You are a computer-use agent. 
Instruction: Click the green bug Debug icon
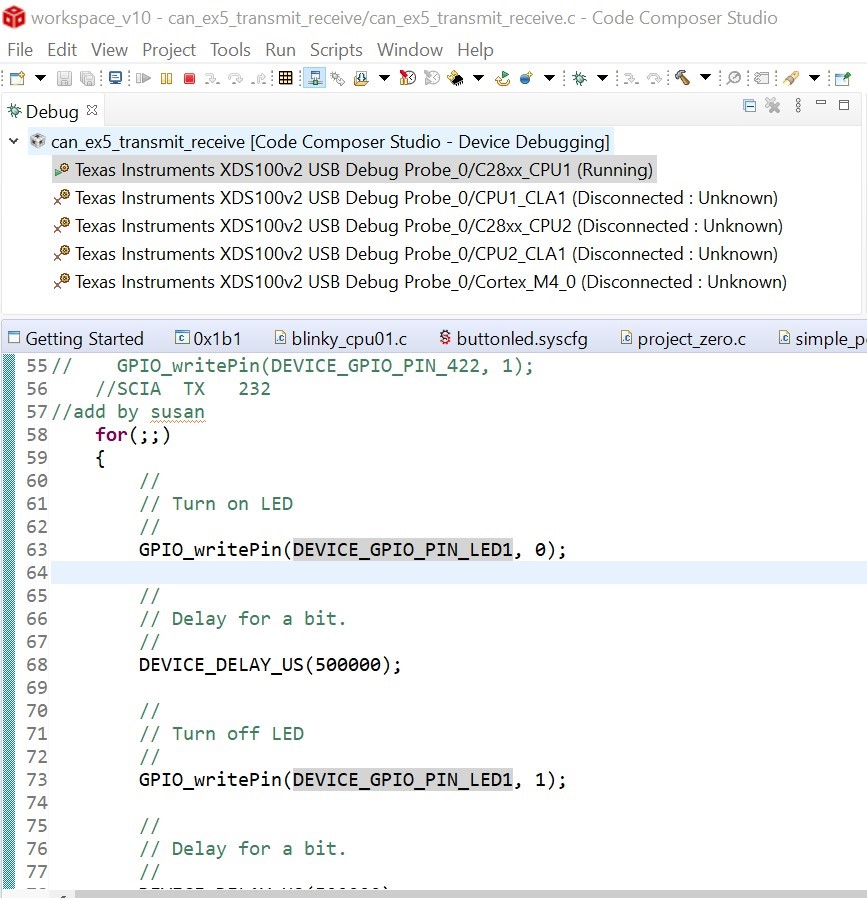point(580,78)
